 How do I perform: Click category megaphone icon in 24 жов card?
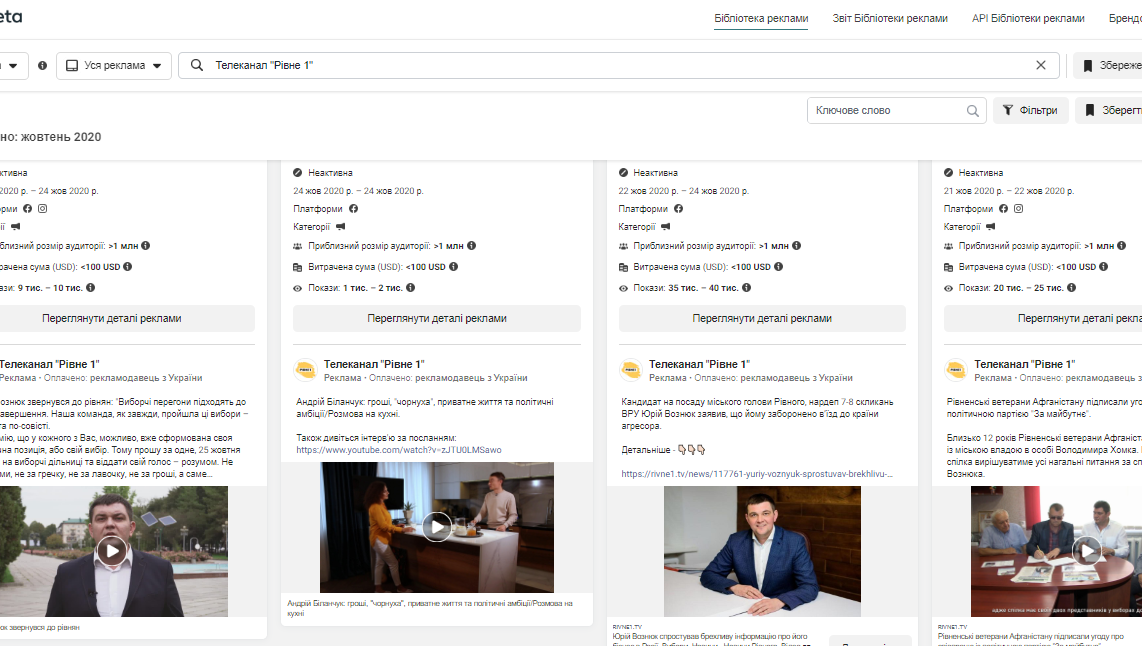pyautogui.click(x=340, y=227)
